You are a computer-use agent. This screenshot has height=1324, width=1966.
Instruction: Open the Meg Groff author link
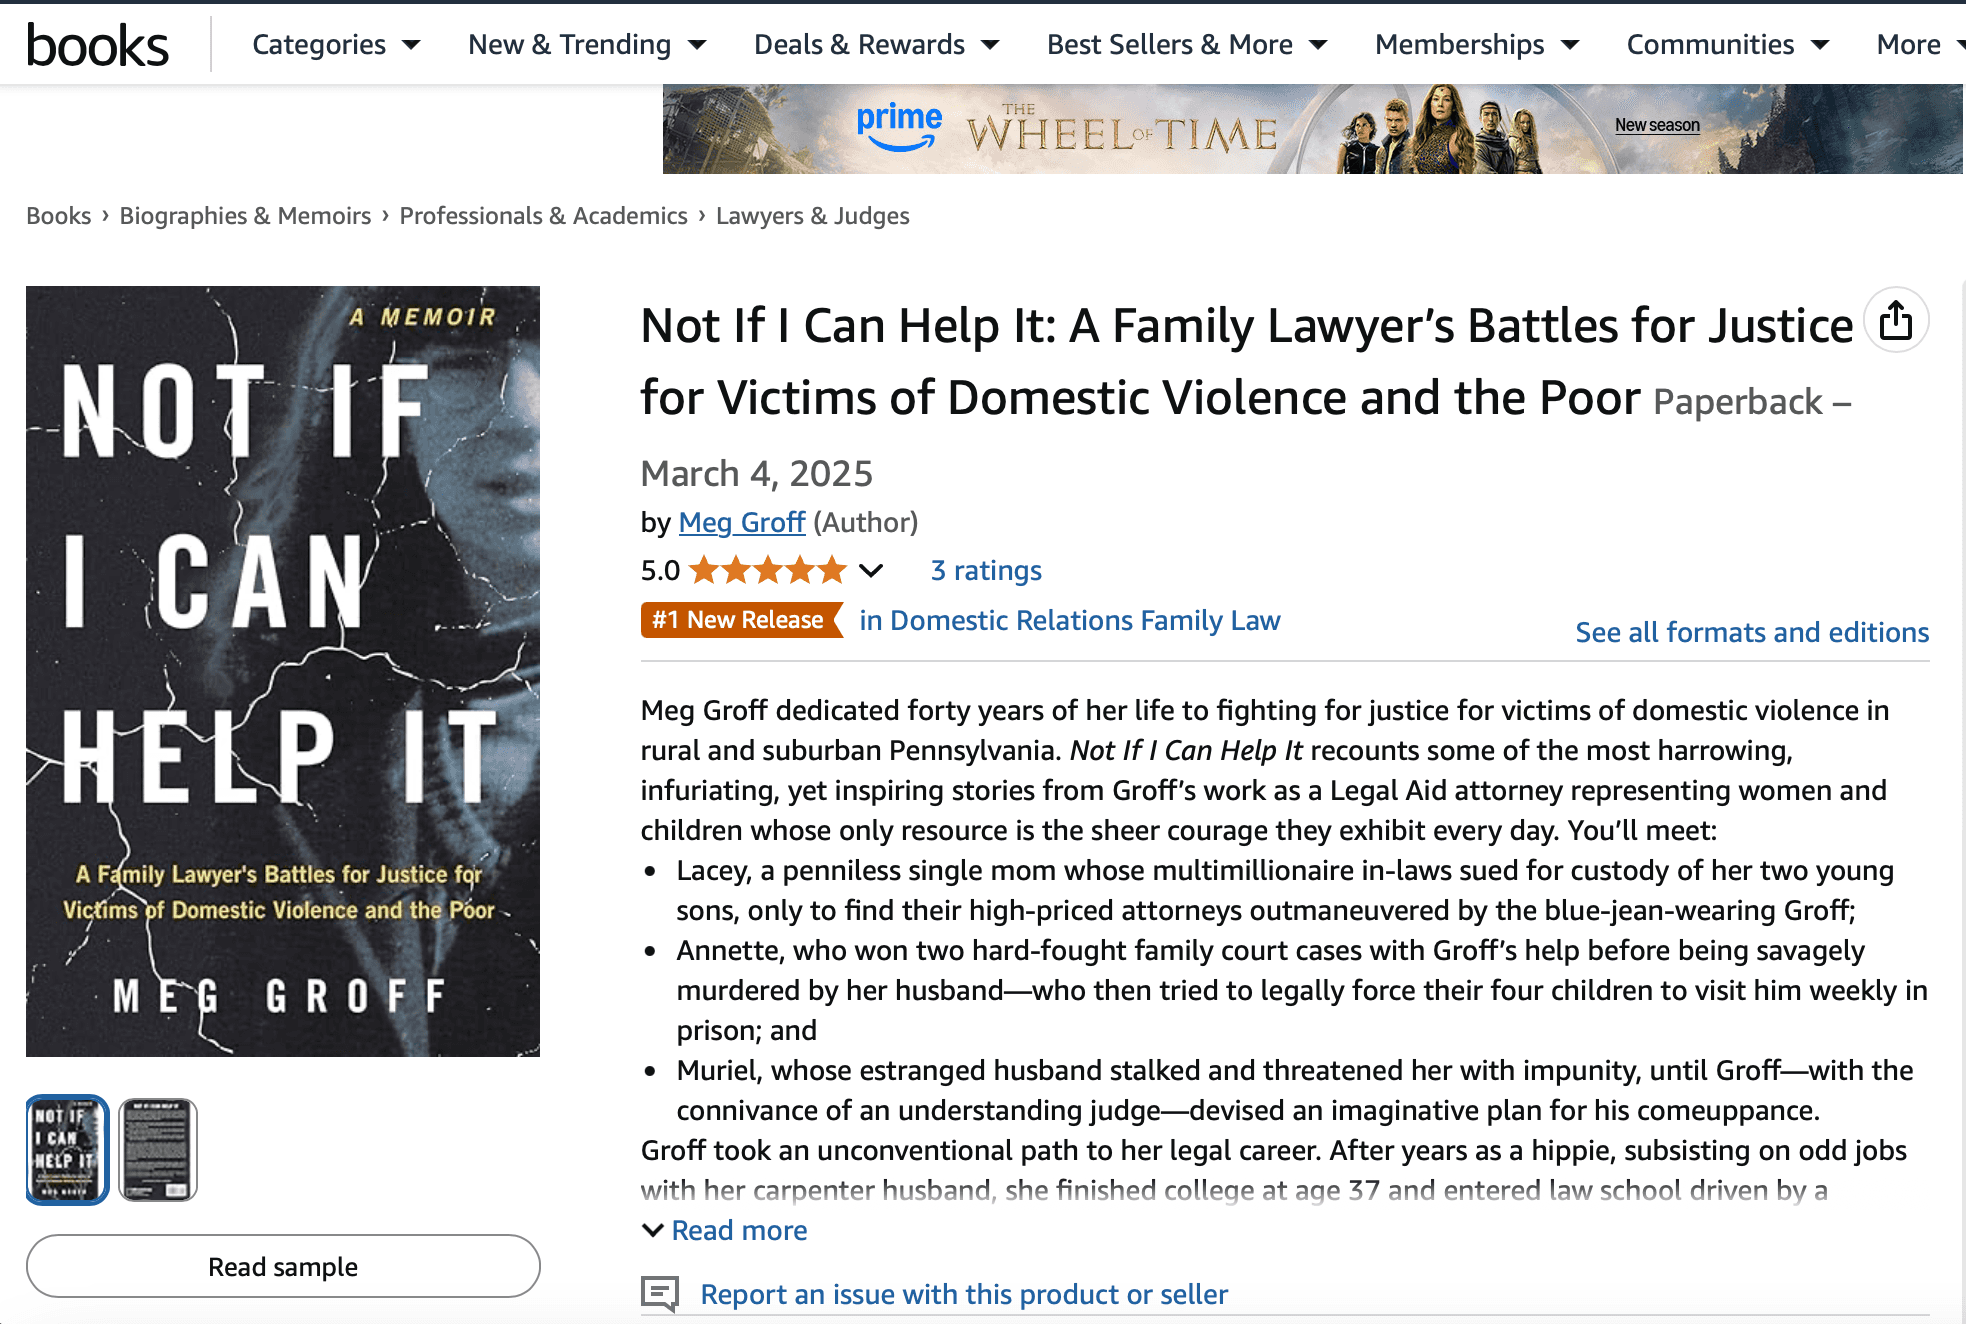coord(741,522)
